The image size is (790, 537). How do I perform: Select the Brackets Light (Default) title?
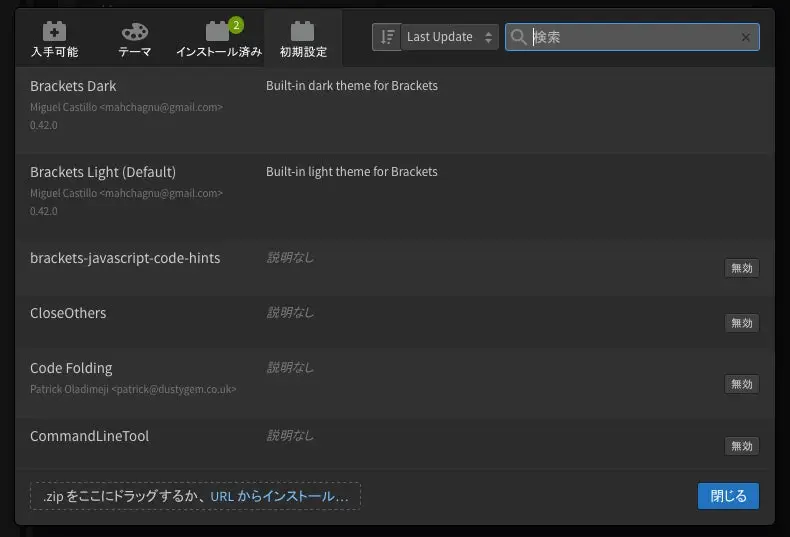(103, 172)
